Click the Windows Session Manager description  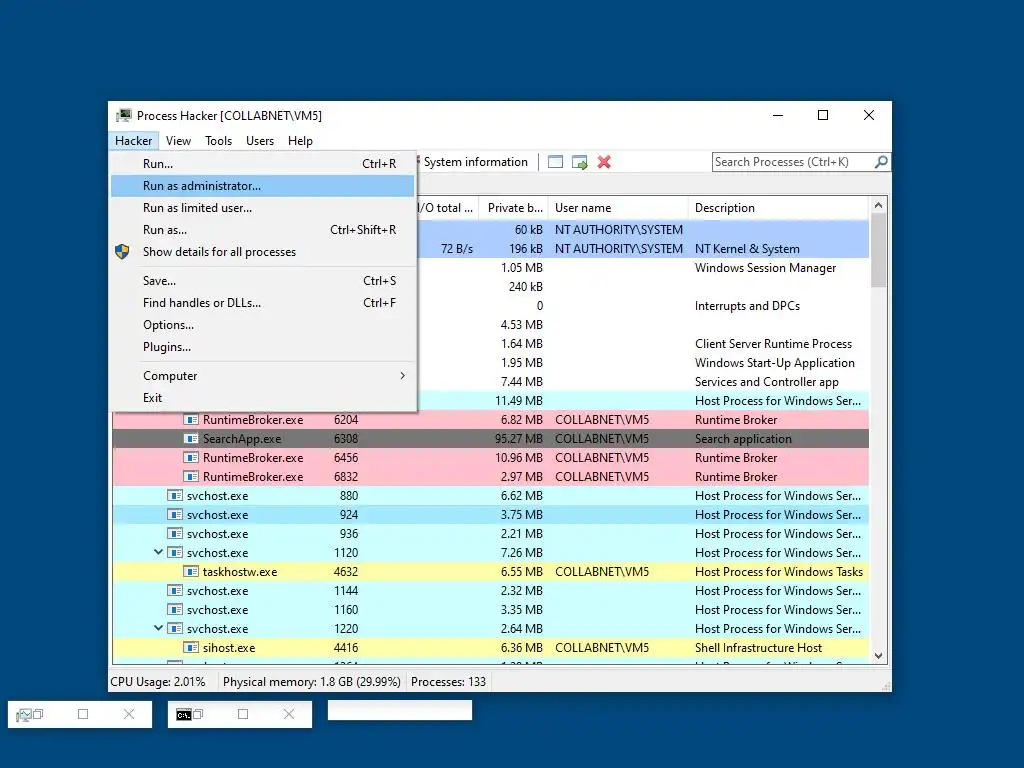point(765,268)
